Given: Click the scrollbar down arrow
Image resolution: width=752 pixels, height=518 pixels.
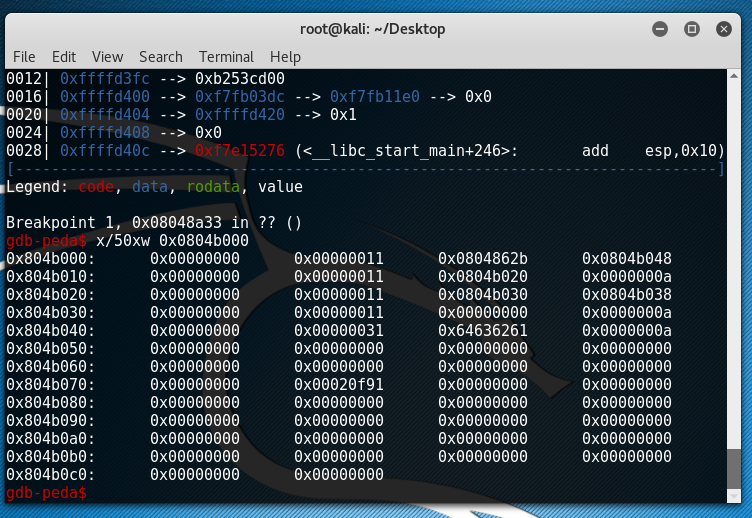Looking at the screenshot, I should coord(734,495).
